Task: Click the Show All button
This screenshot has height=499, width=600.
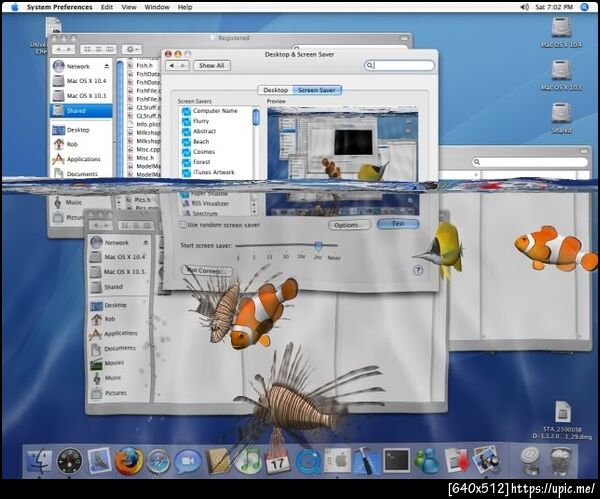Action: point(212,65)
